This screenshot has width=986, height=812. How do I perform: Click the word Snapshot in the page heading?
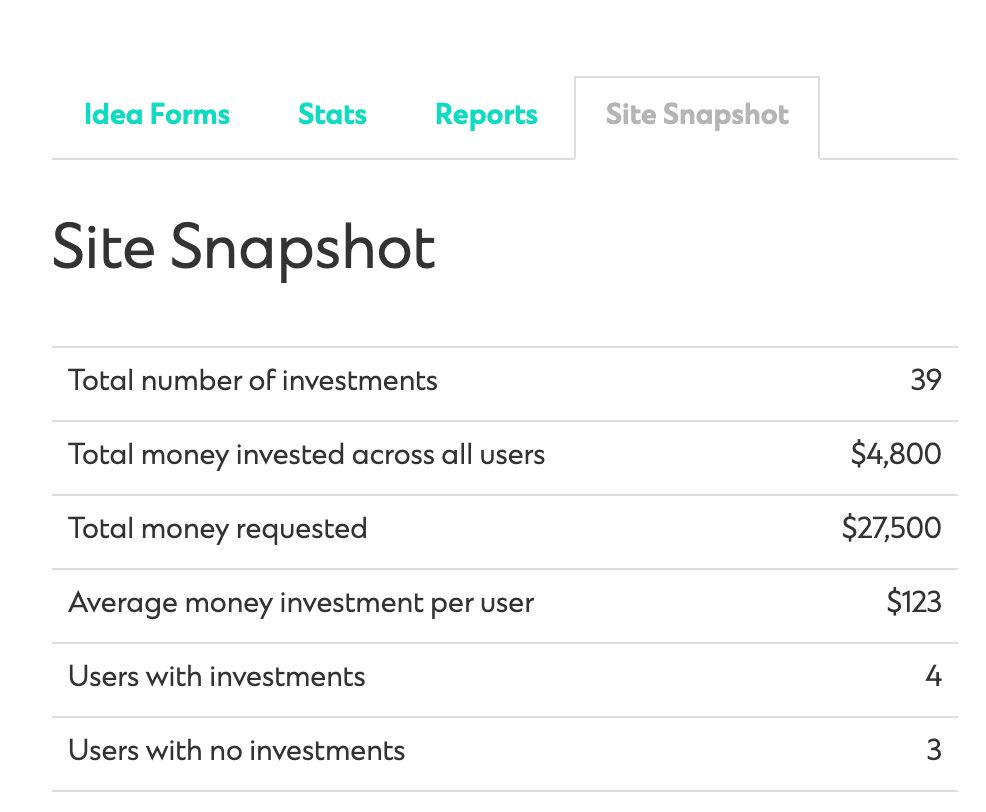click(x=302, y=250)
